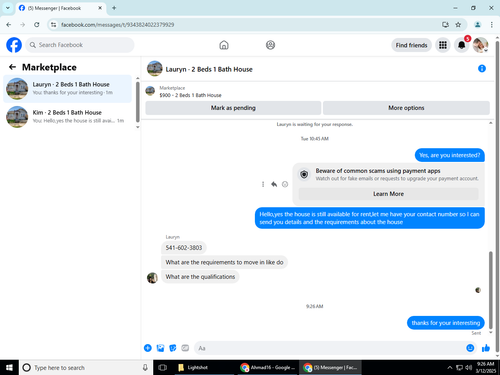Open the more actions dots beside the warning
The height and width of the screenshot is (375, 500).
pyautogui.click(x=263, y=184)
